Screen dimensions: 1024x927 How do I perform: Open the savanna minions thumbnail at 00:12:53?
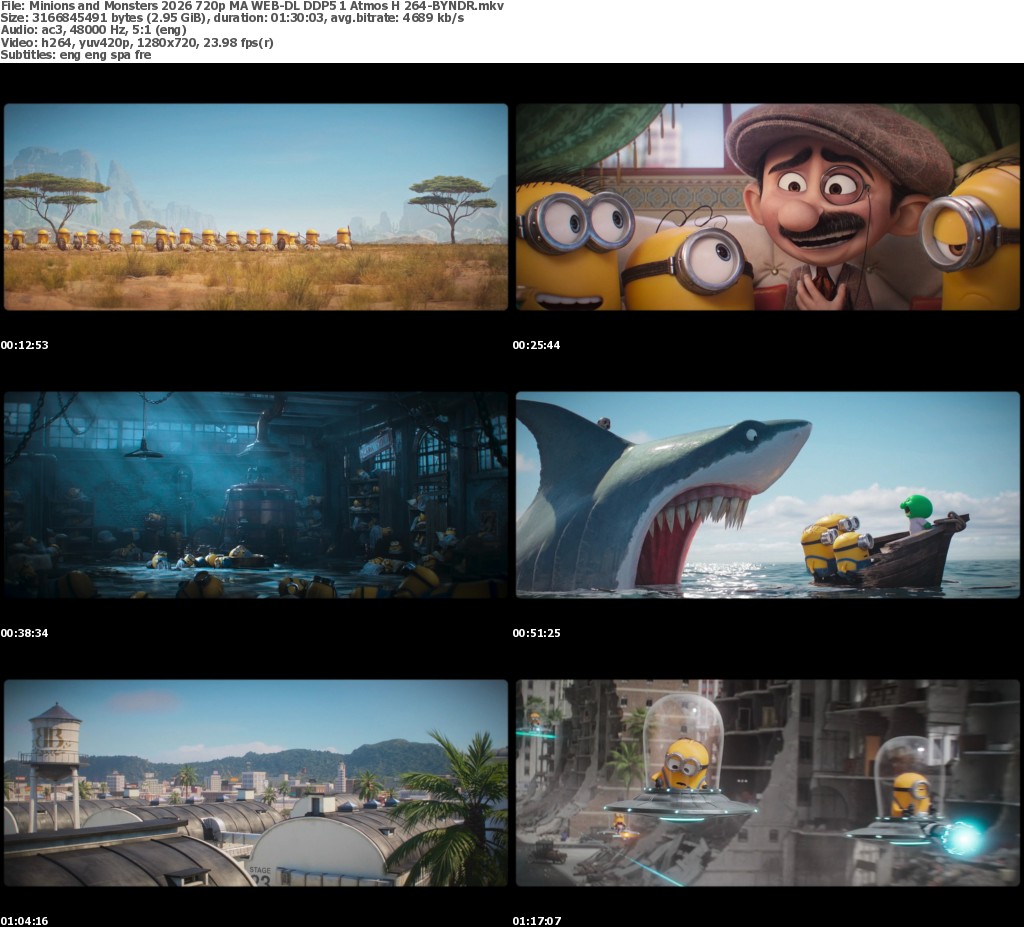(x=256, y=207)
